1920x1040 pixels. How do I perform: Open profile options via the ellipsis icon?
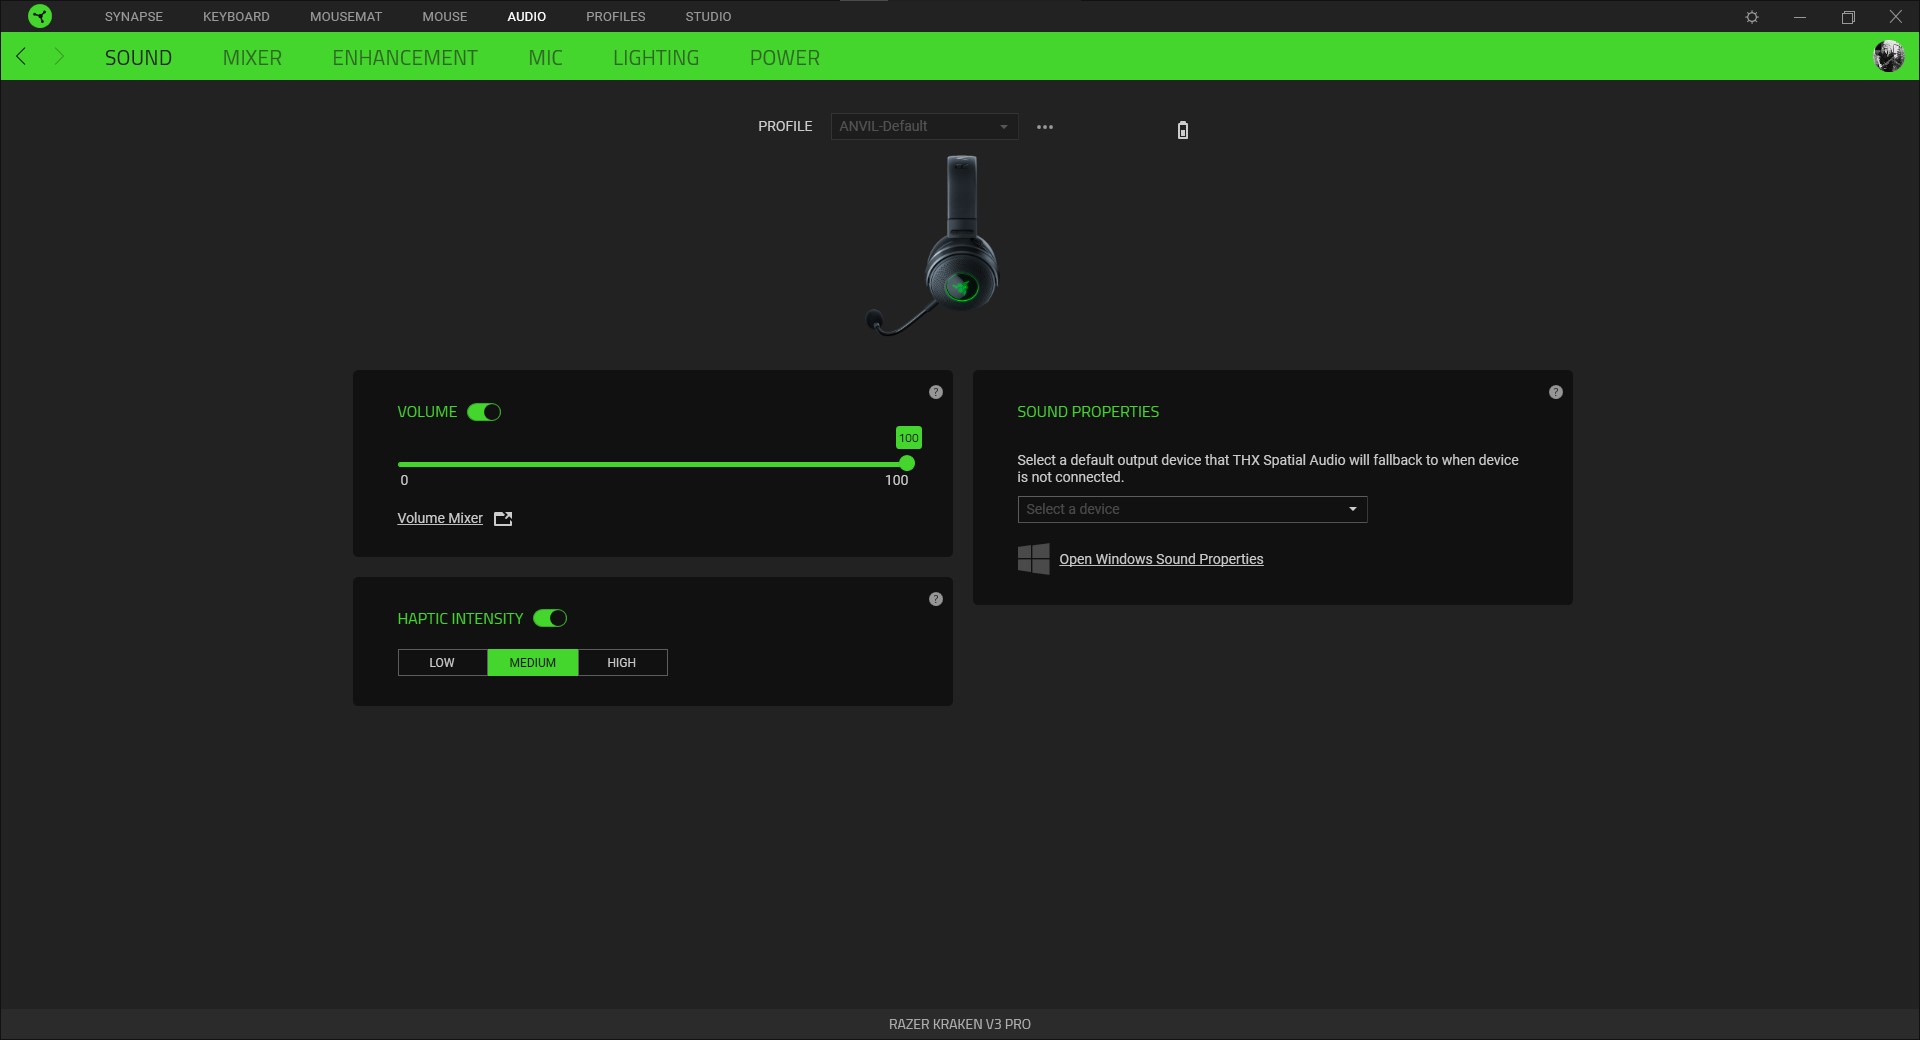point(1045,127)
